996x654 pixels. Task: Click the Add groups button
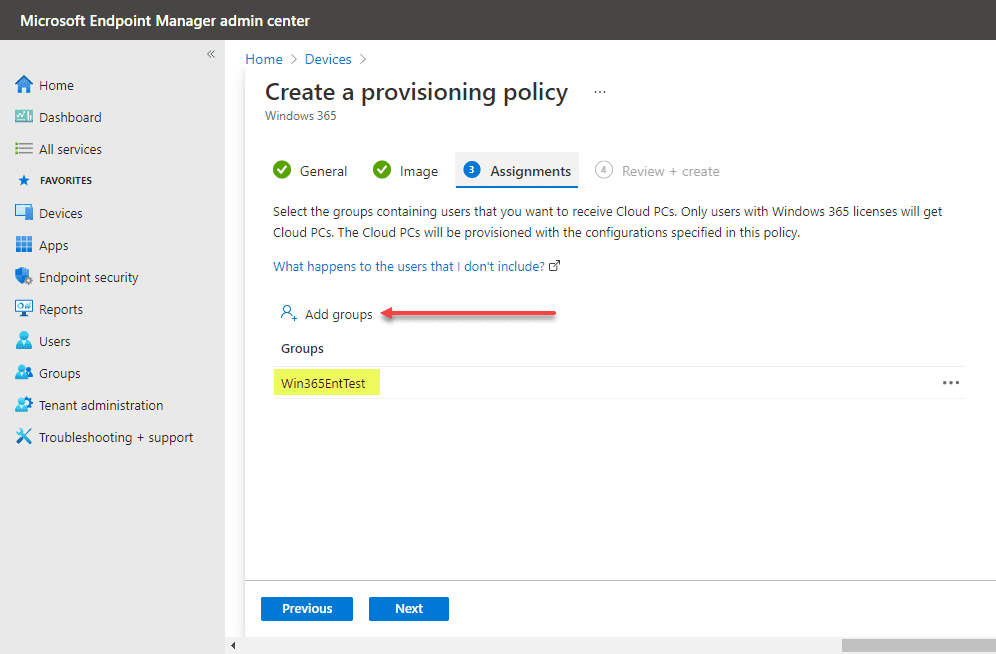tap(327, 314)
